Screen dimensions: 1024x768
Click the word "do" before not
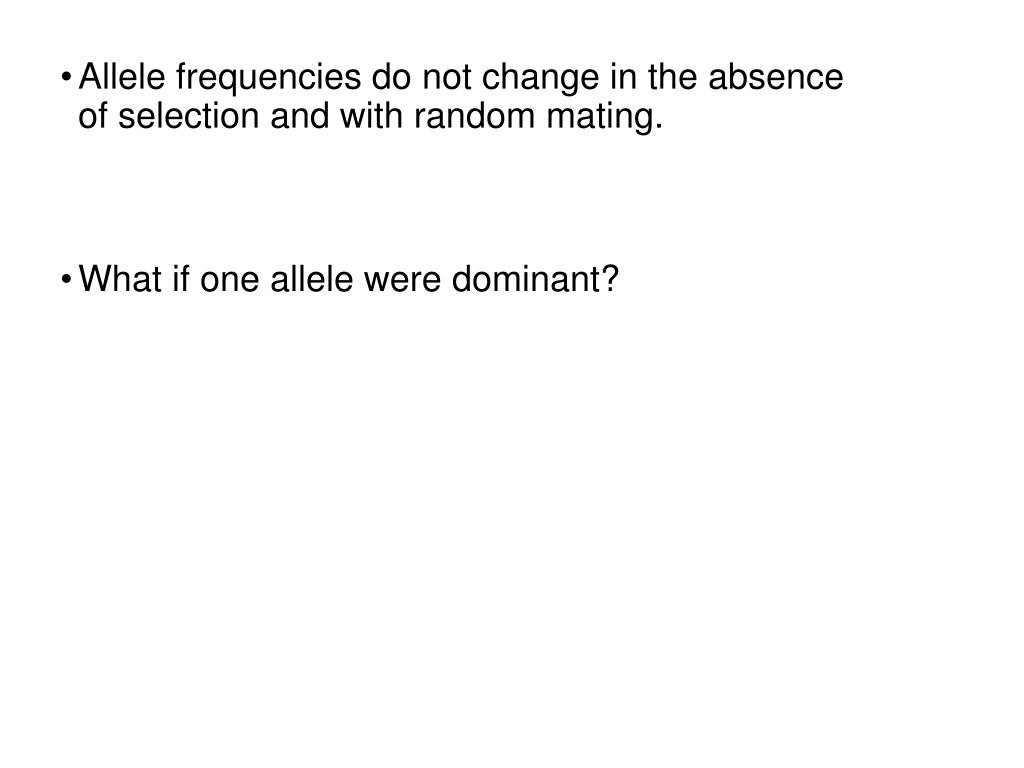coord(392,76)
